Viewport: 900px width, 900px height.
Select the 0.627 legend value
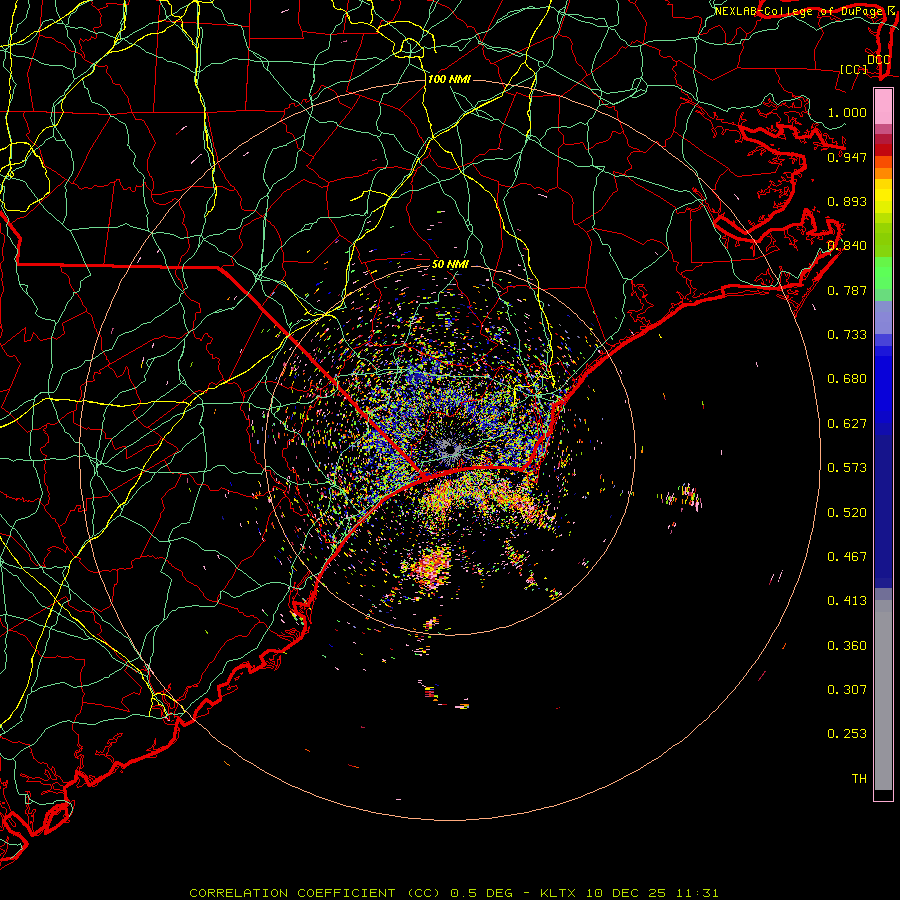847,424
